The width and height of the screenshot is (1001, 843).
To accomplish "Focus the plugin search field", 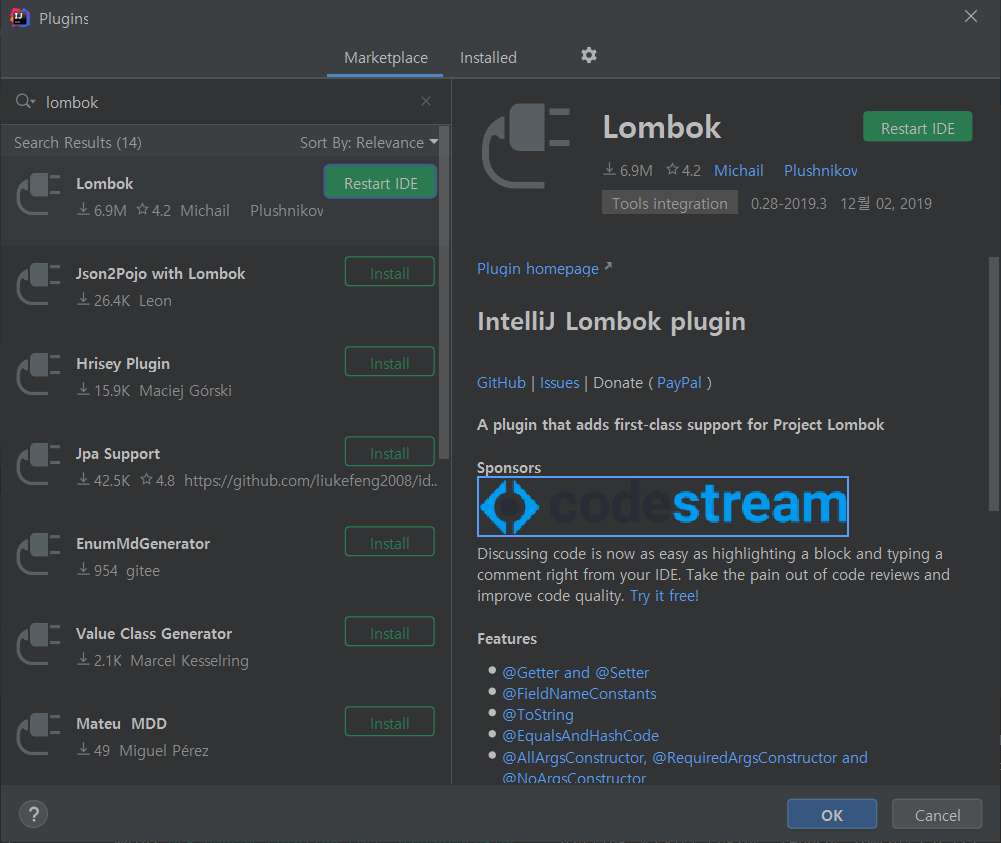I will pyautogui.click(x=227, y=102).
